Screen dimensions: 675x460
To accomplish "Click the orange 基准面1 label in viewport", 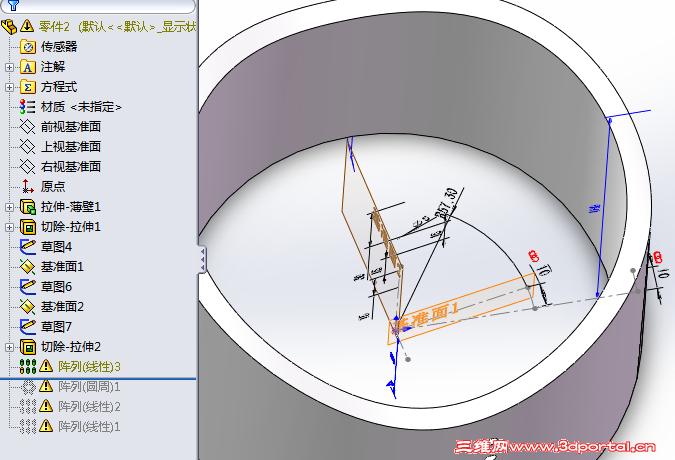I will click(425, 317).
